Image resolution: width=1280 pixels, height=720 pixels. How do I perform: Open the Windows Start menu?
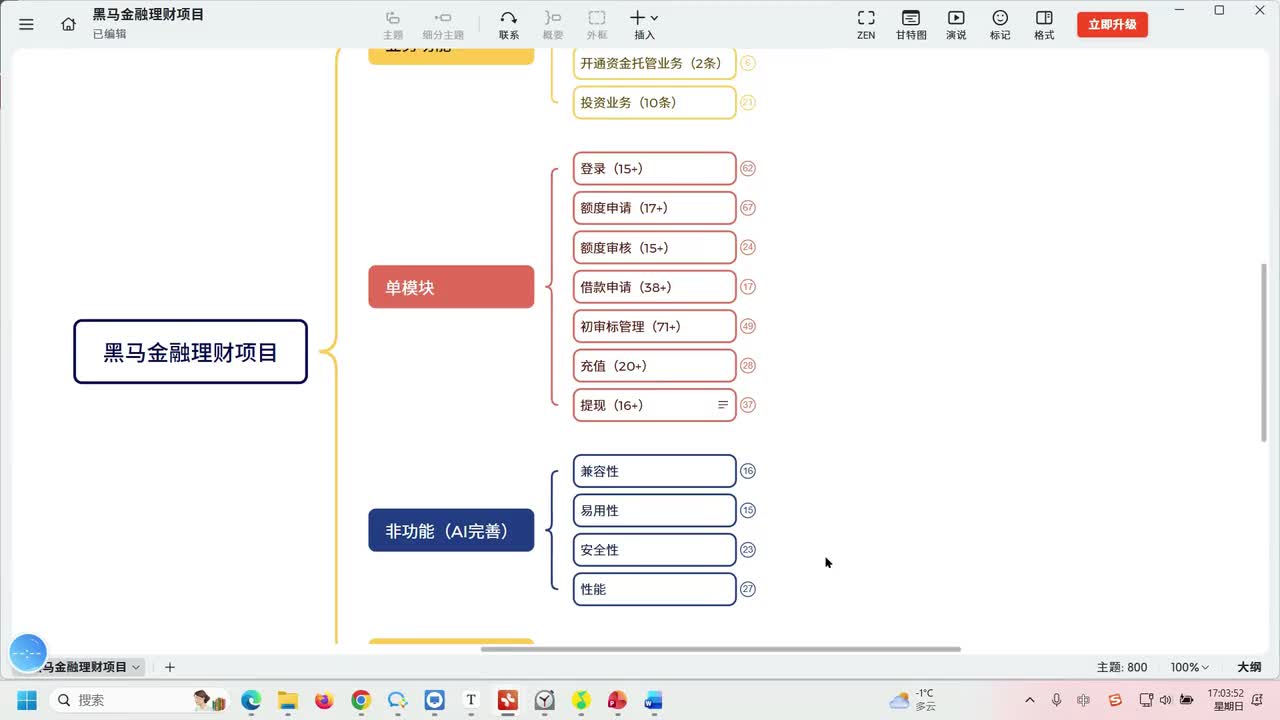[27, 700]
